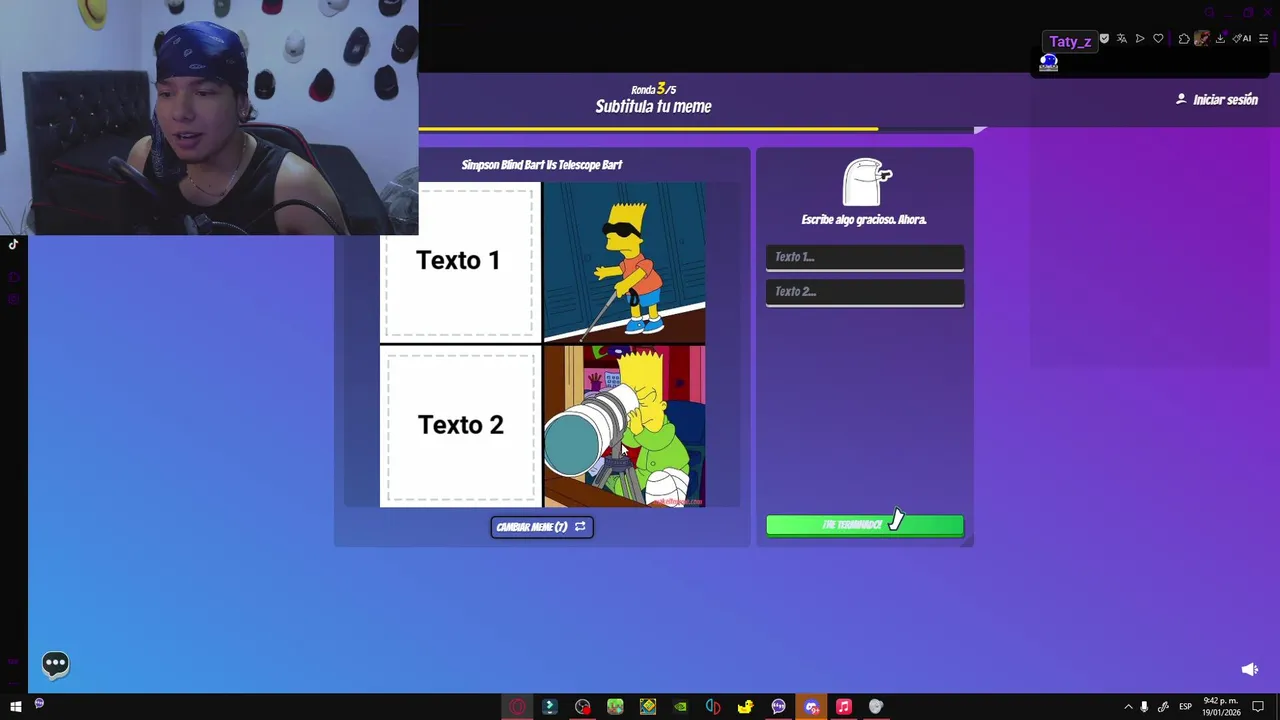This screenshot has height=720, width=1280.
Task: Open the browser extensions puzzle icon
Action: click(1184, 39)
